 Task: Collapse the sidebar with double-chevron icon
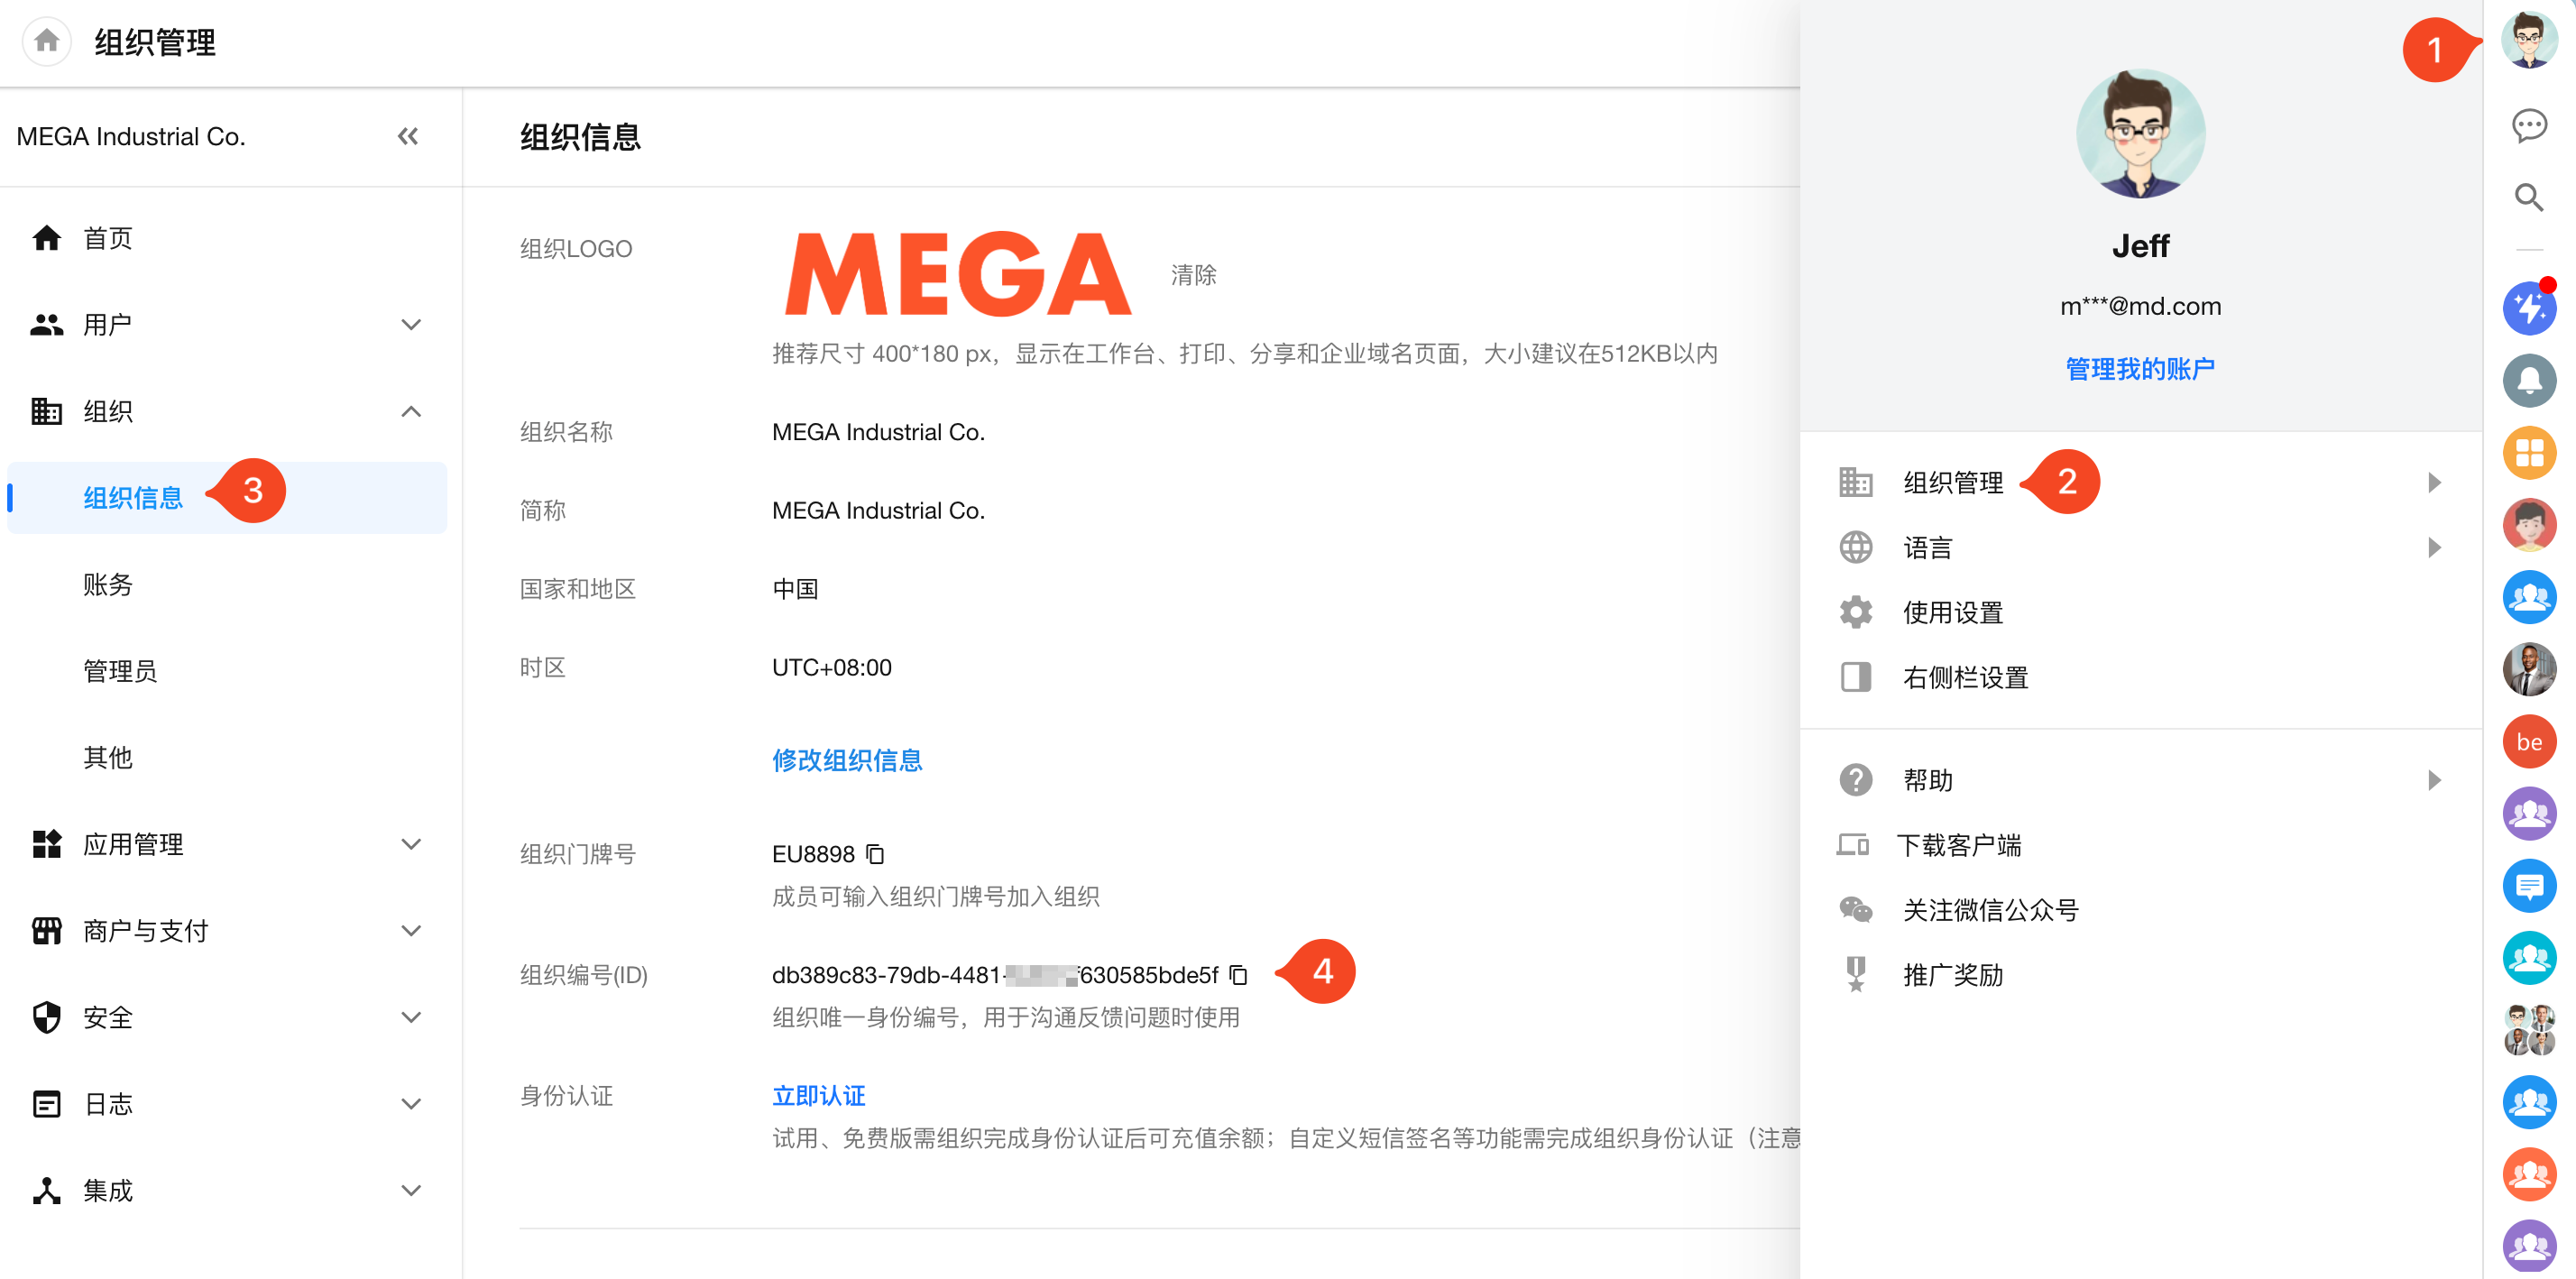[407, 136]
